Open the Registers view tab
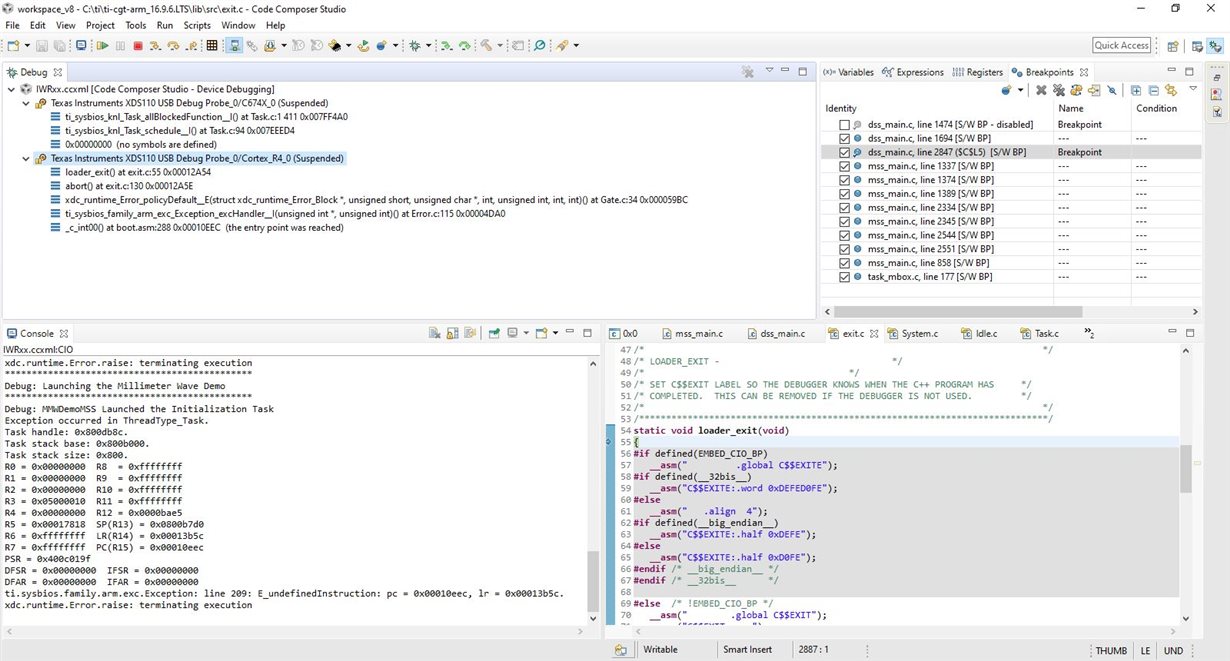 [978, 72]
